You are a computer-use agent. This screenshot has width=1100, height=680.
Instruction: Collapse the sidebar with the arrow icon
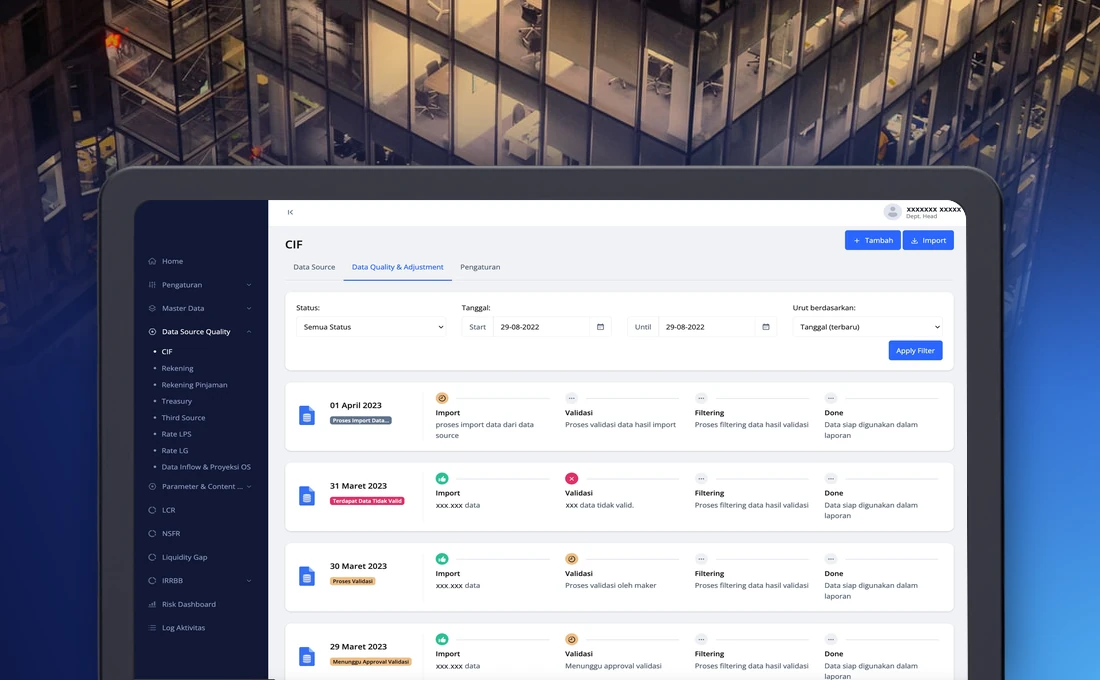pos(290,212)
